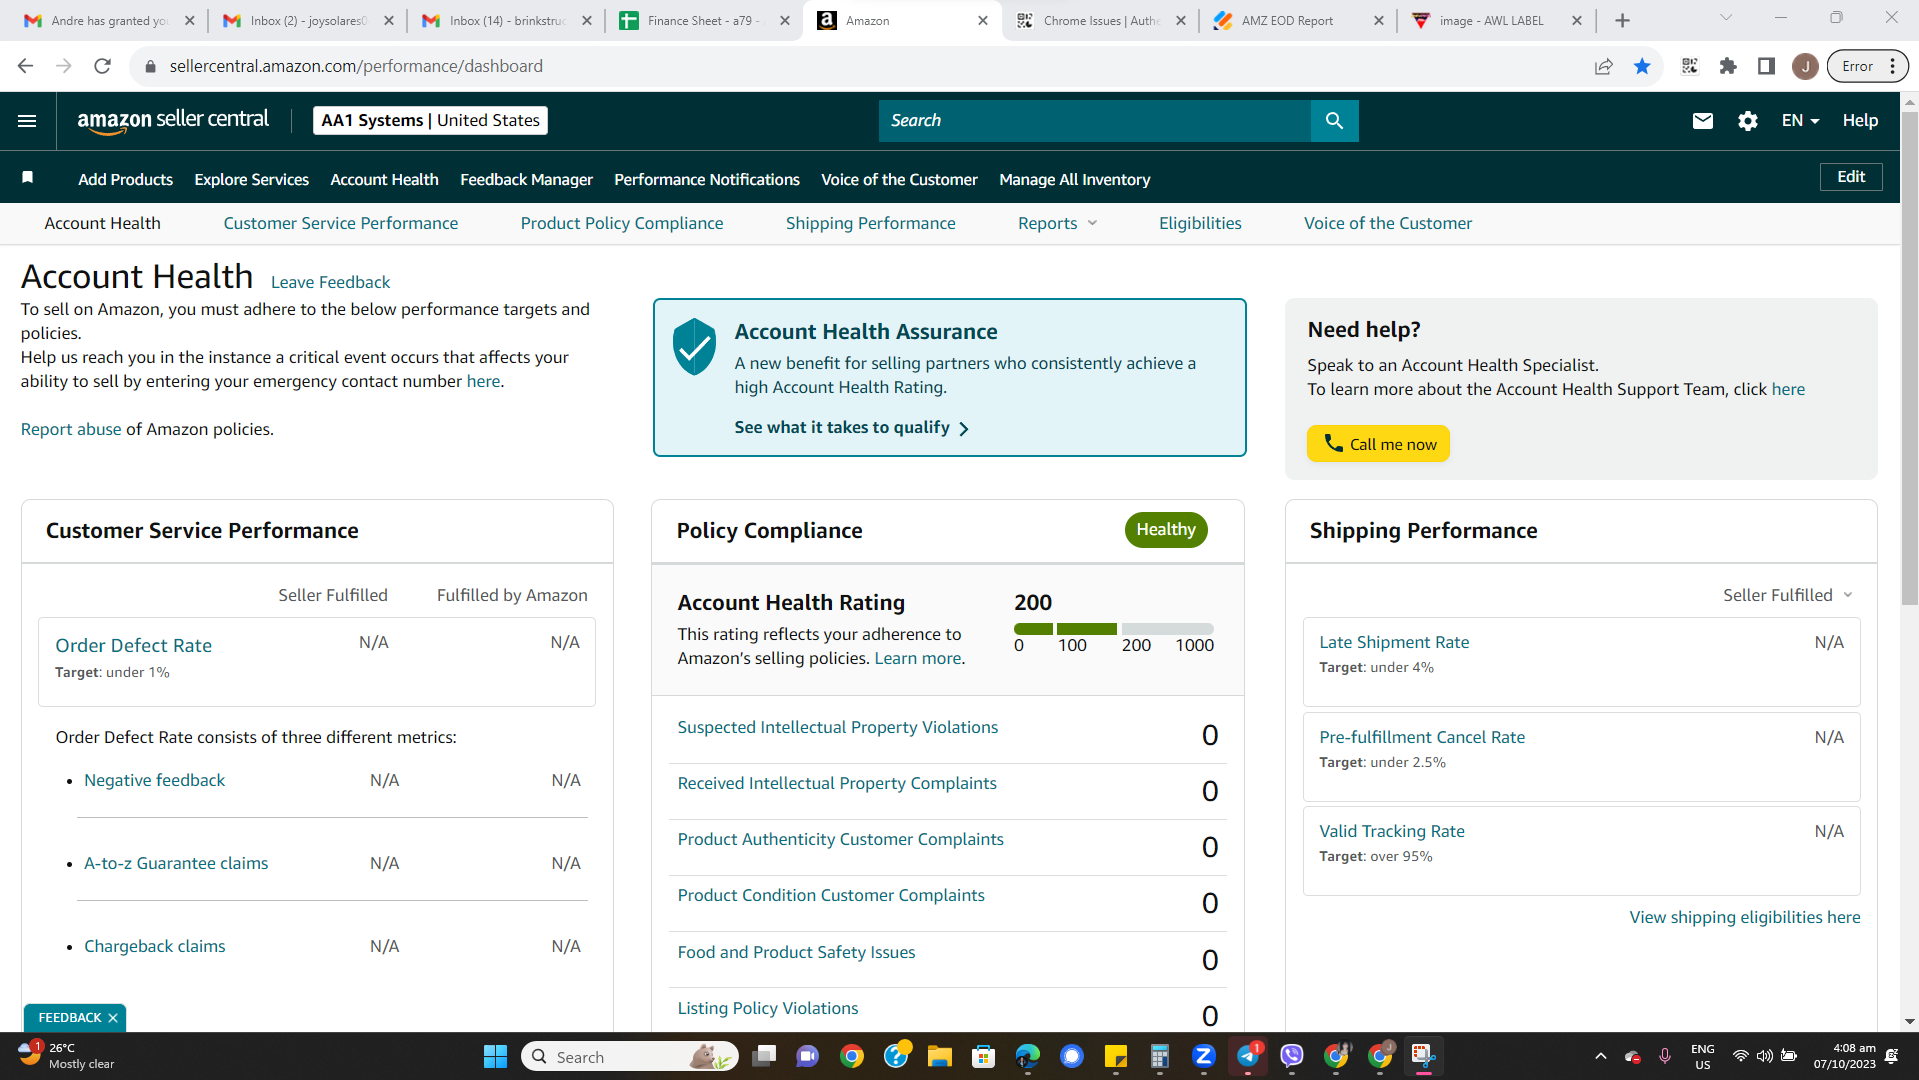
Task: Open the Order Defect Rate link
Action: pyautogui.click(x=133, y=645)
